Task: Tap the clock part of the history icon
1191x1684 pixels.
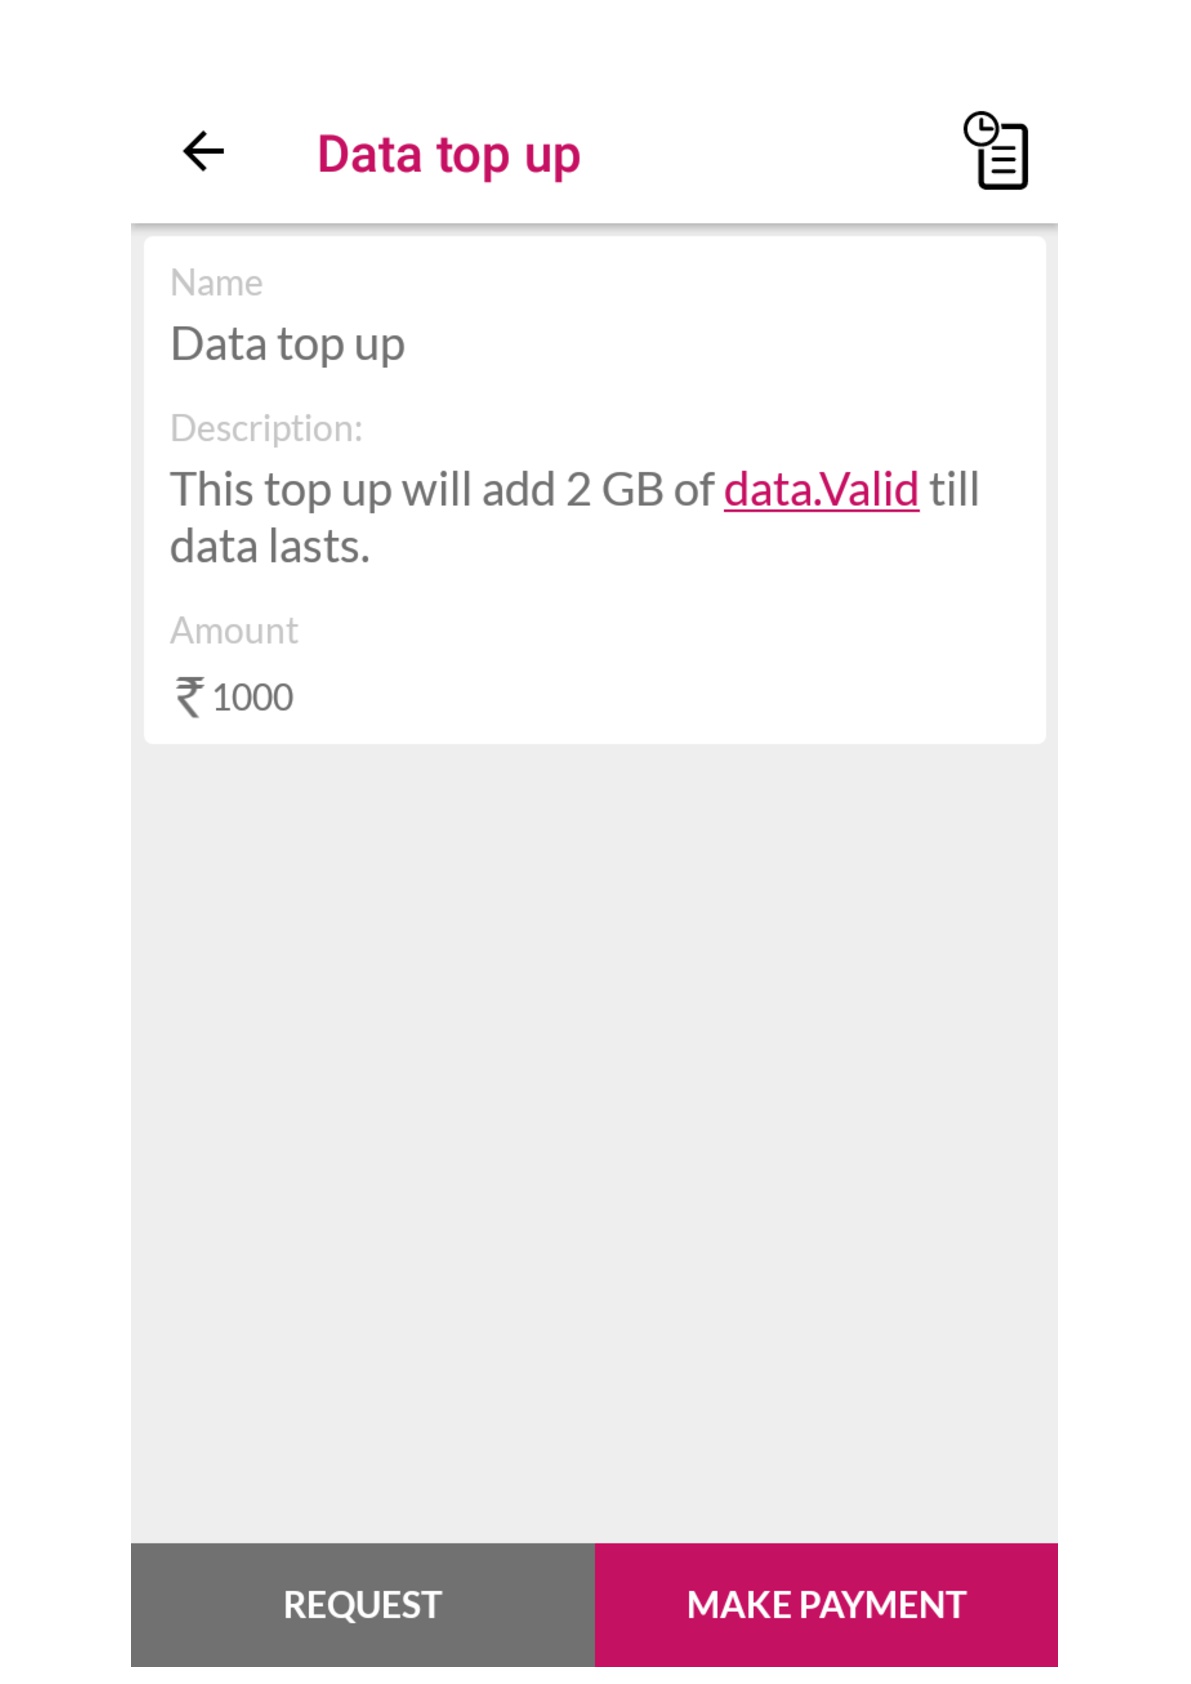Action: pyautogui.click(x=981, y=129)
